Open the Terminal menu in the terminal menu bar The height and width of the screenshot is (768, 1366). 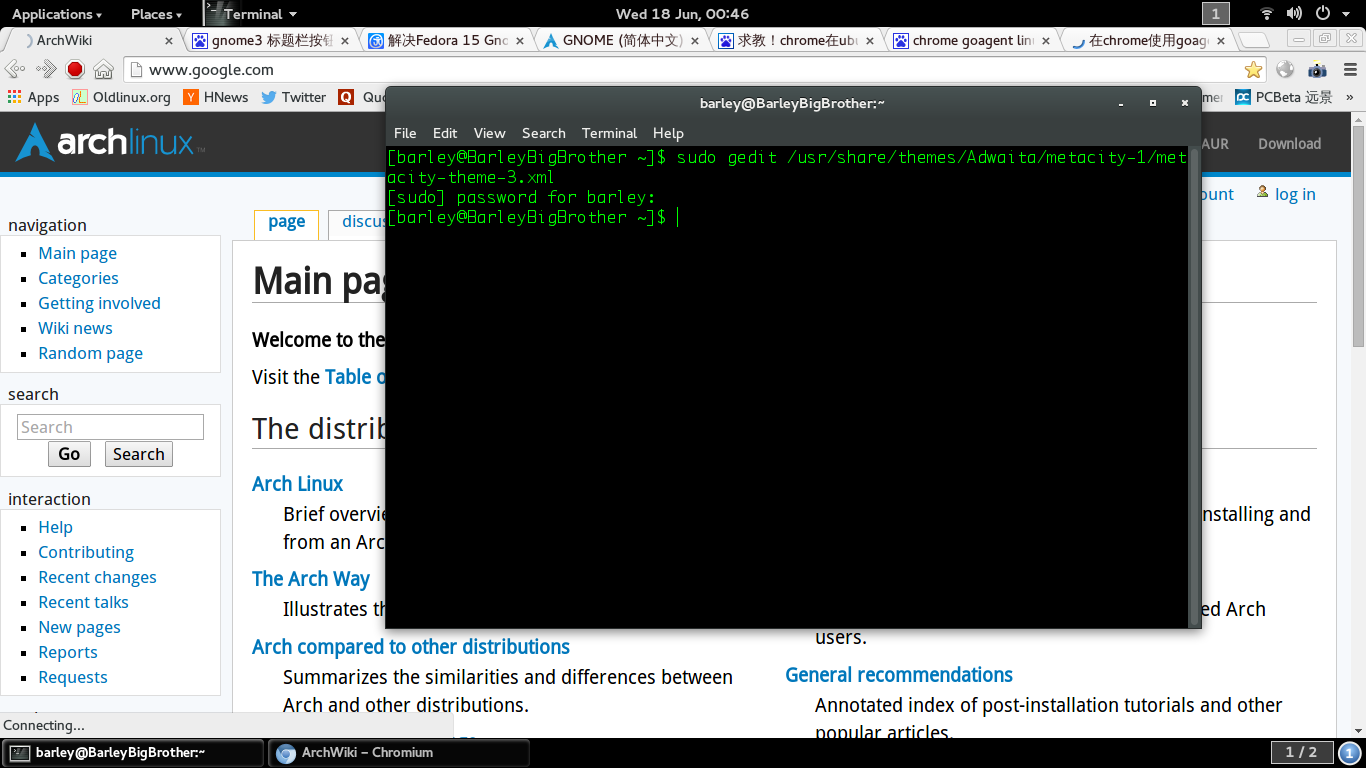point(609,133)
